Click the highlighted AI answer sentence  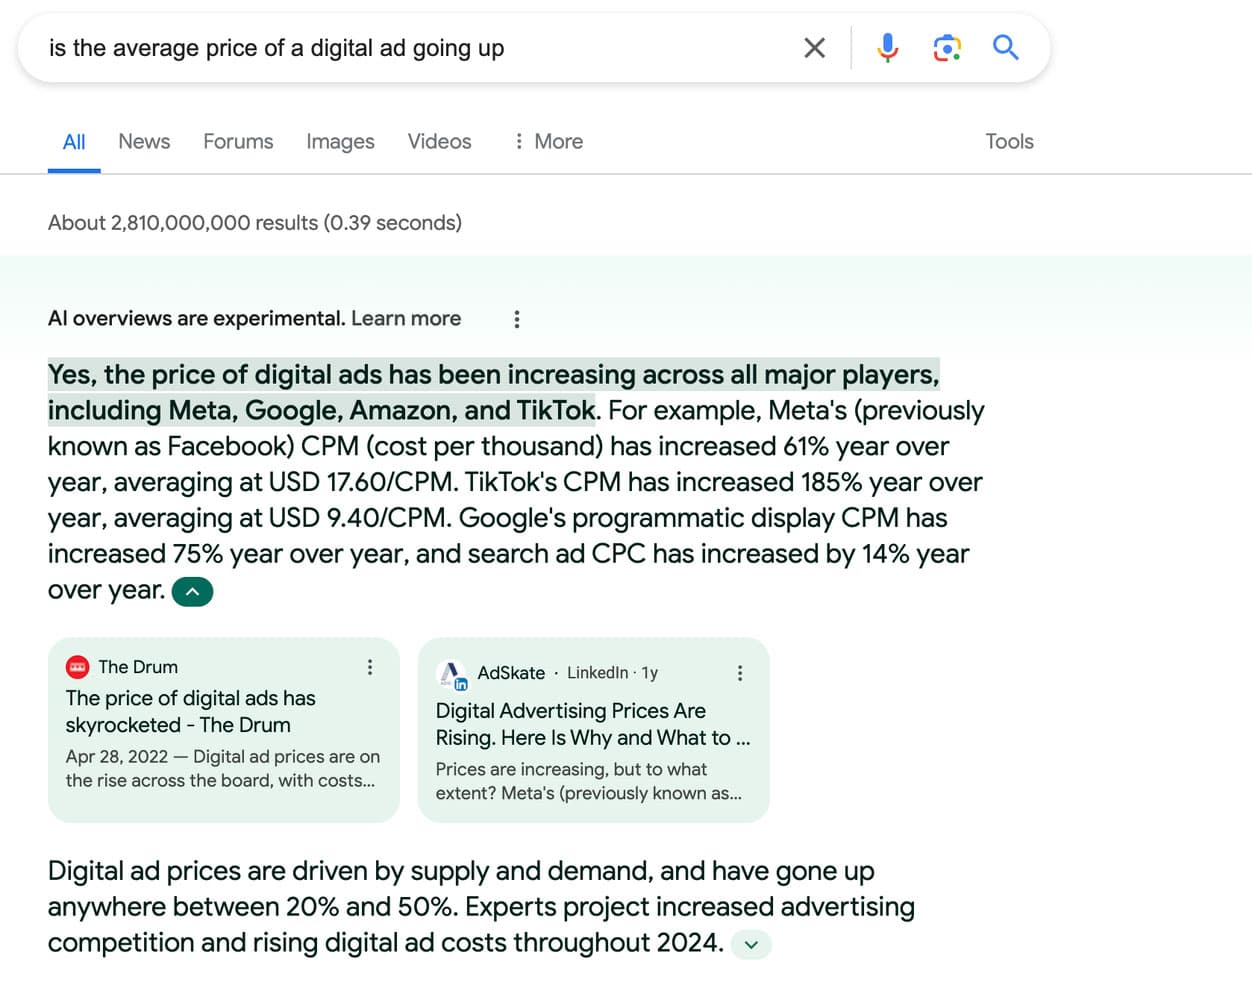tap(494, 392)
